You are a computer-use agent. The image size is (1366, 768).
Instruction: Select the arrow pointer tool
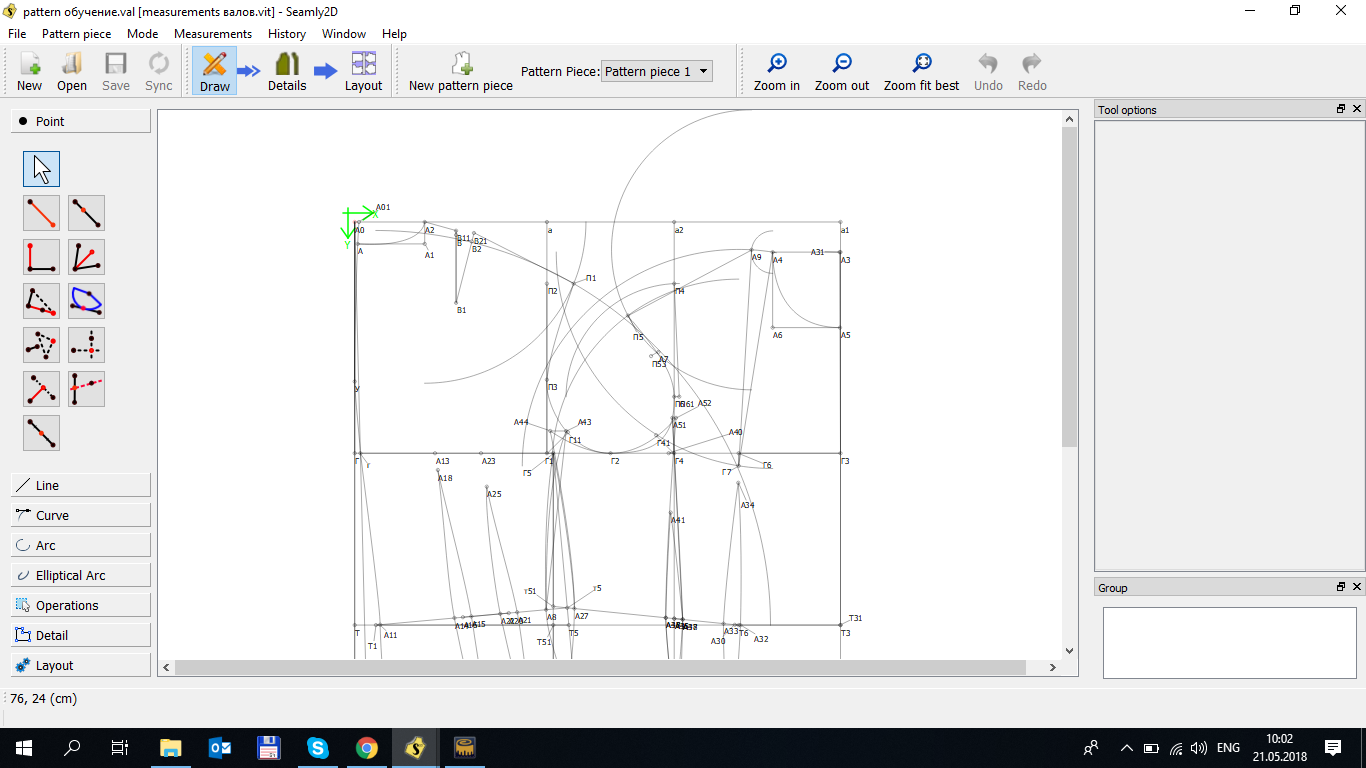(x=41, y=169)
